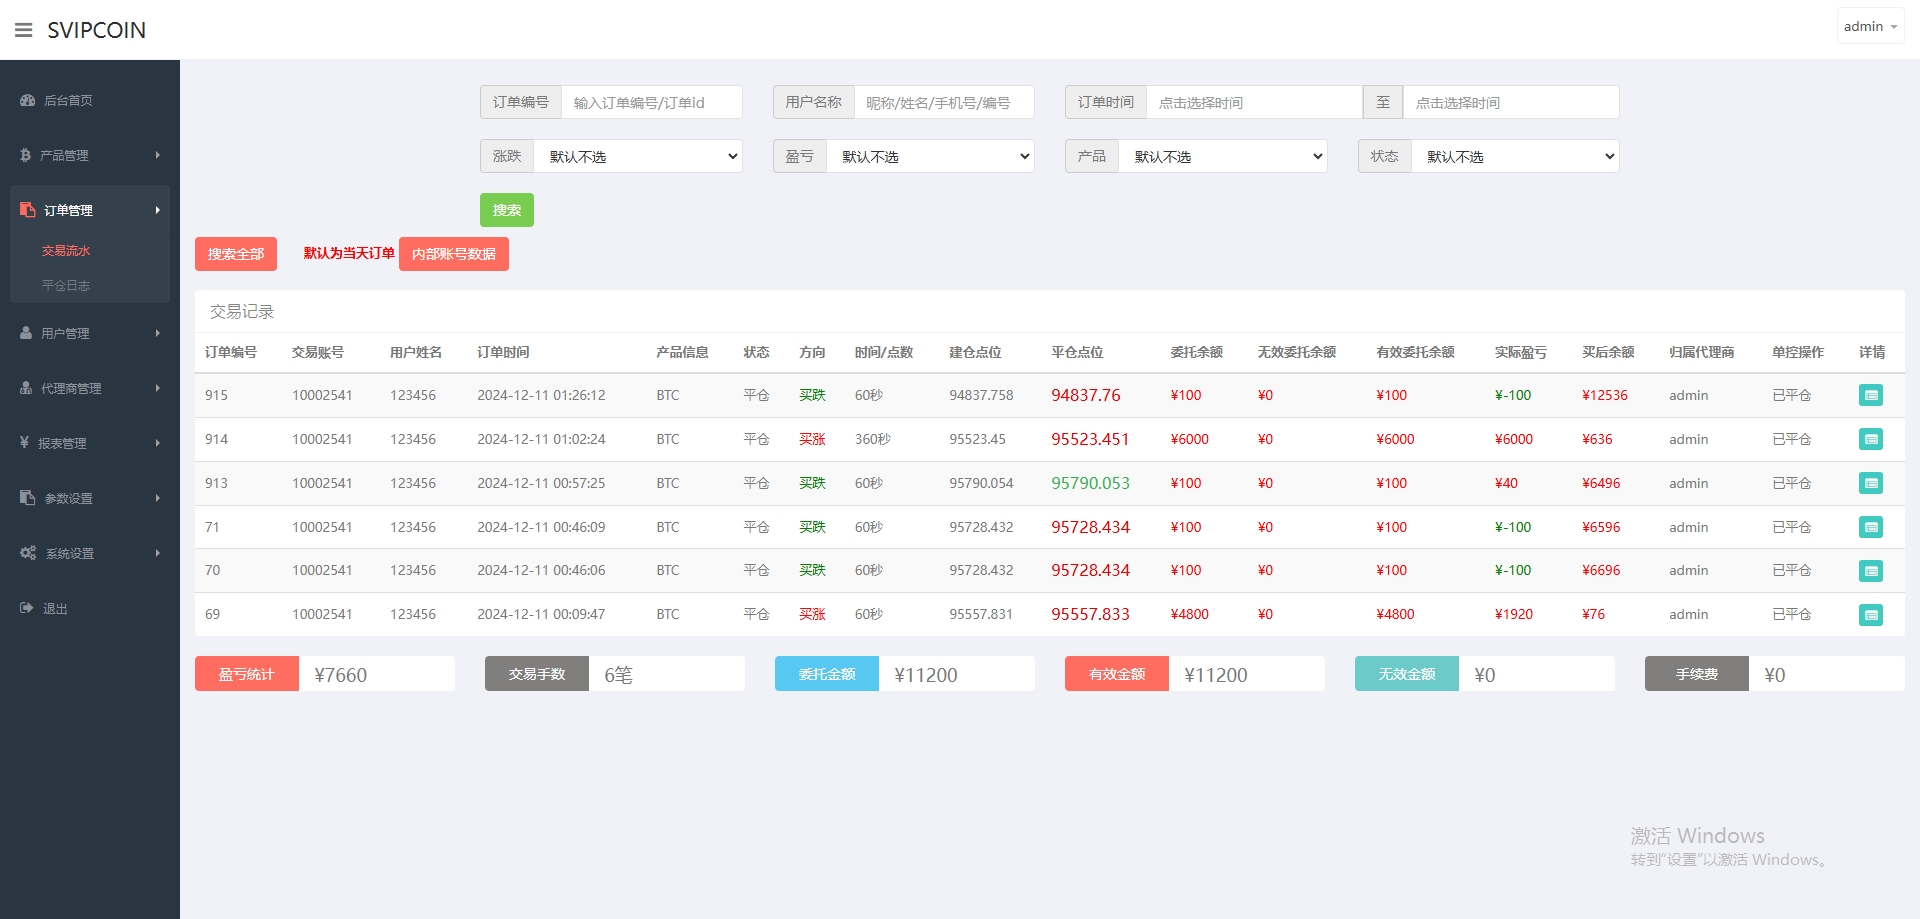This screenshot has height=919, width=1920.
Task: Click opening price 95557.831
Action: pos(981,614)
